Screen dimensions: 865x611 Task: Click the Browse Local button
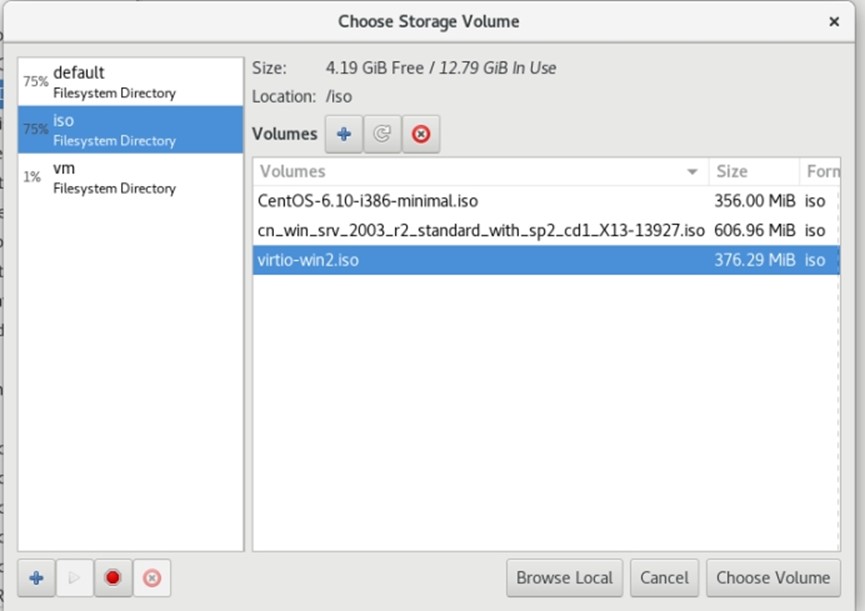565,577
